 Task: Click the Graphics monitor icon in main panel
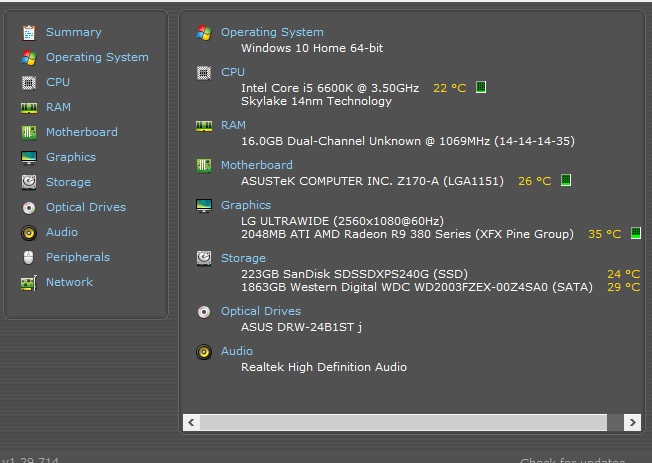pyautogui.click(x=204, y=206)
